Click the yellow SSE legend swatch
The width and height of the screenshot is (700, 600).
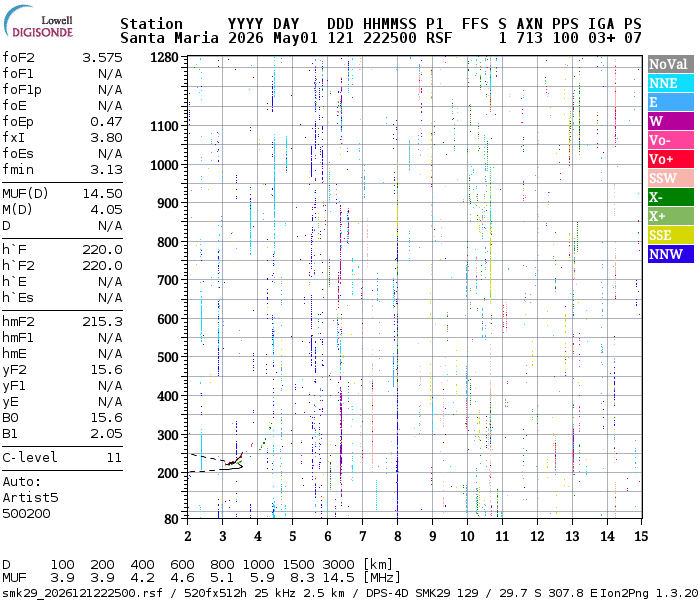point(671,235)
